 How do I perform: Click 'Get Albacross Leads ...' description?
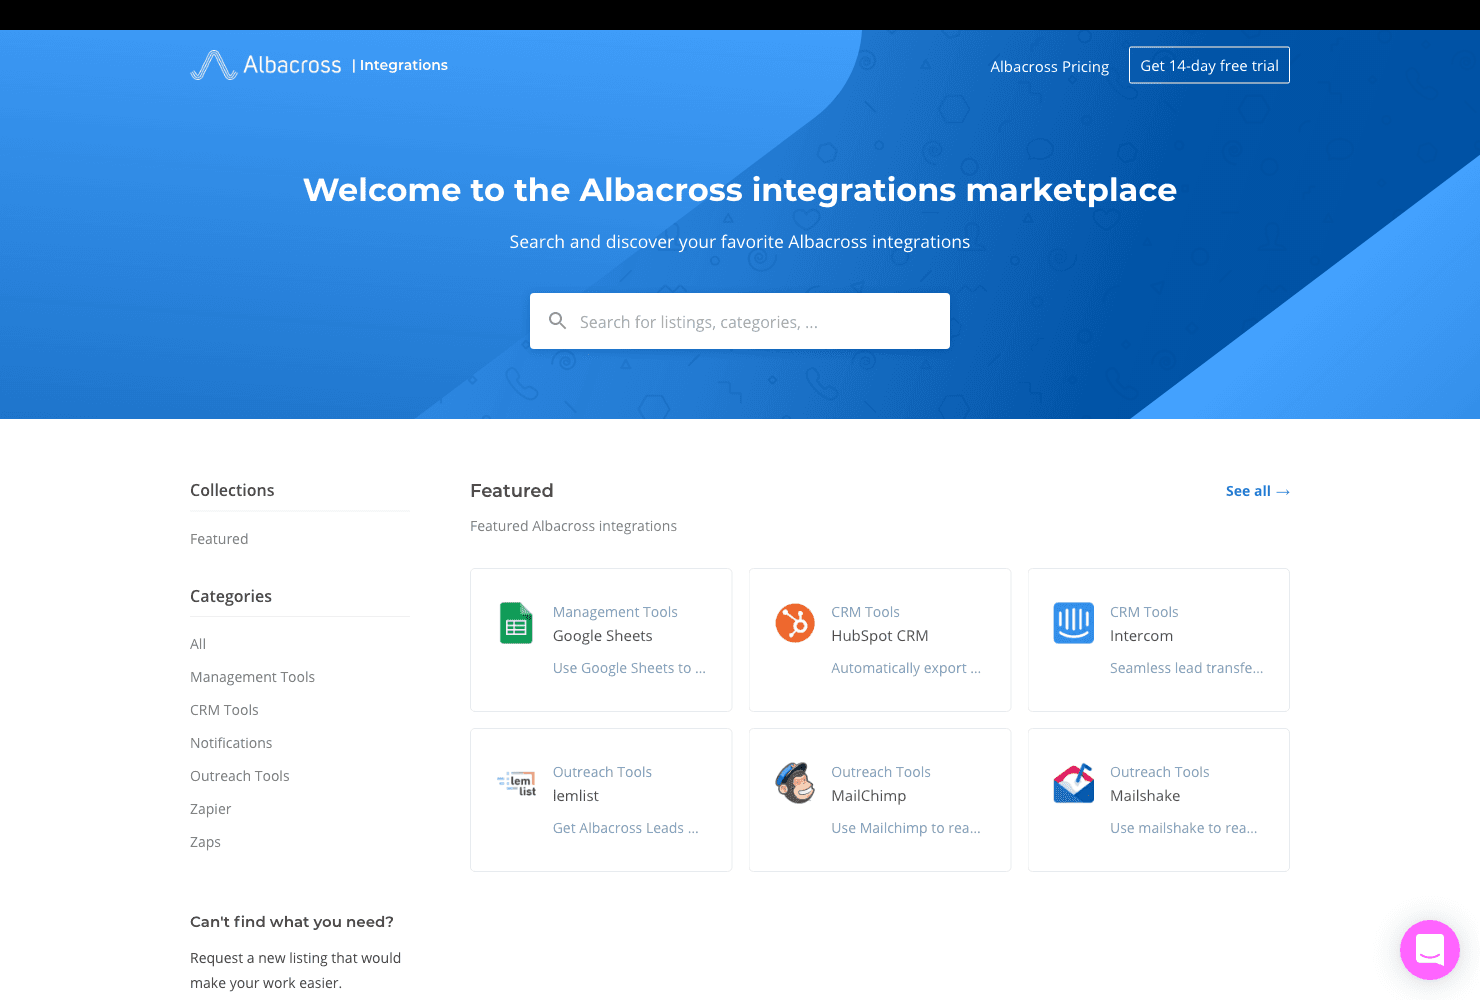(626, 828)
